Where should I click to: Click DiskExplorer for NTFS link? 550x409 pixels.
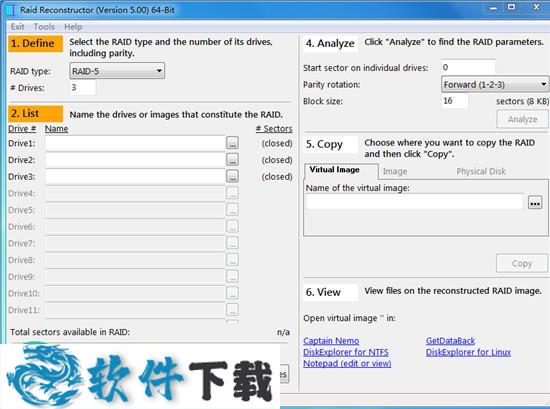(346, 352)
